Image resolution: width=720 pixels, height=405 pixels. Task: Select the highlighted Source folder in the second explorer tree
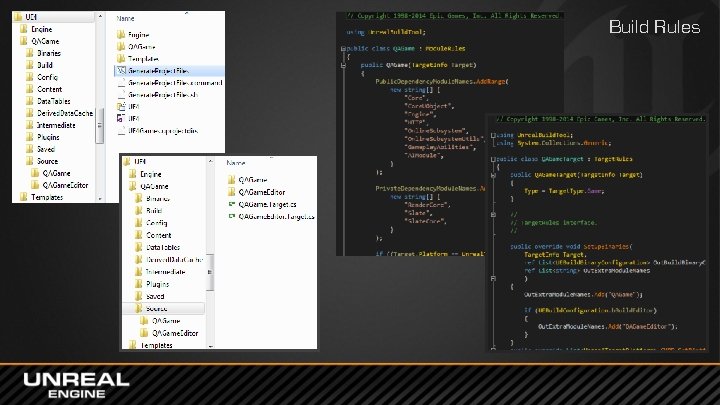(163, 309)
